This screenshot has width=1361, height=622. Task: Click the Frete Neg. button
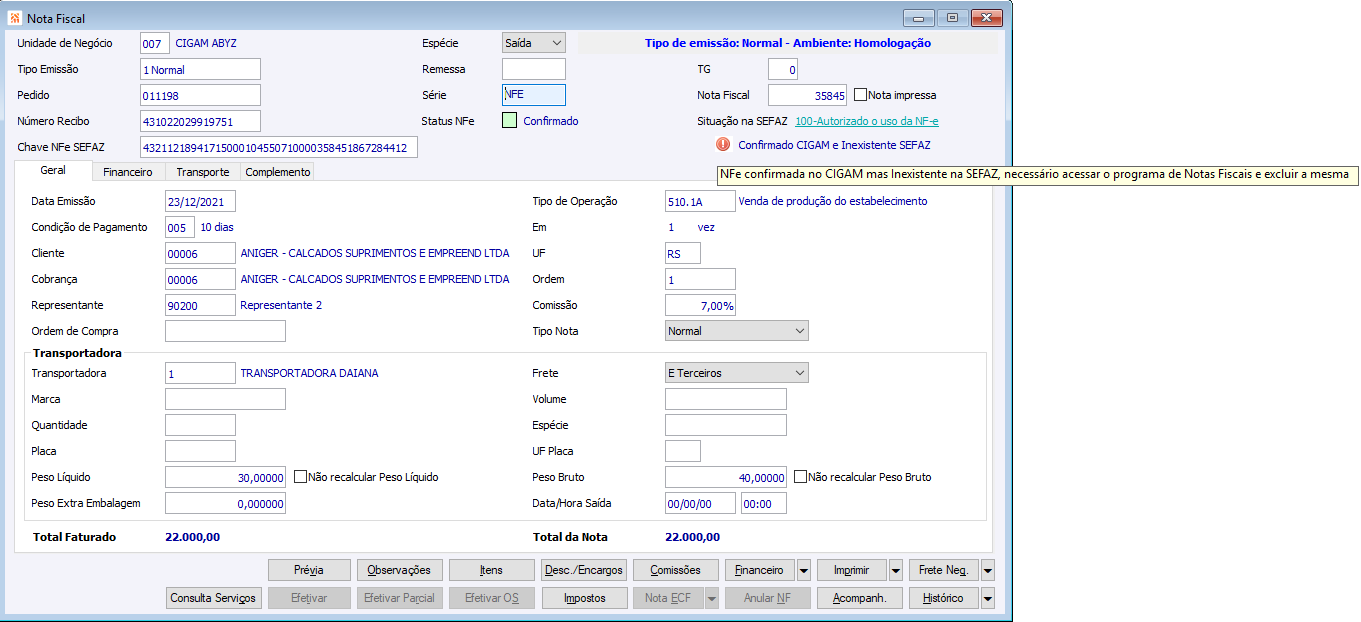[944, 570]
